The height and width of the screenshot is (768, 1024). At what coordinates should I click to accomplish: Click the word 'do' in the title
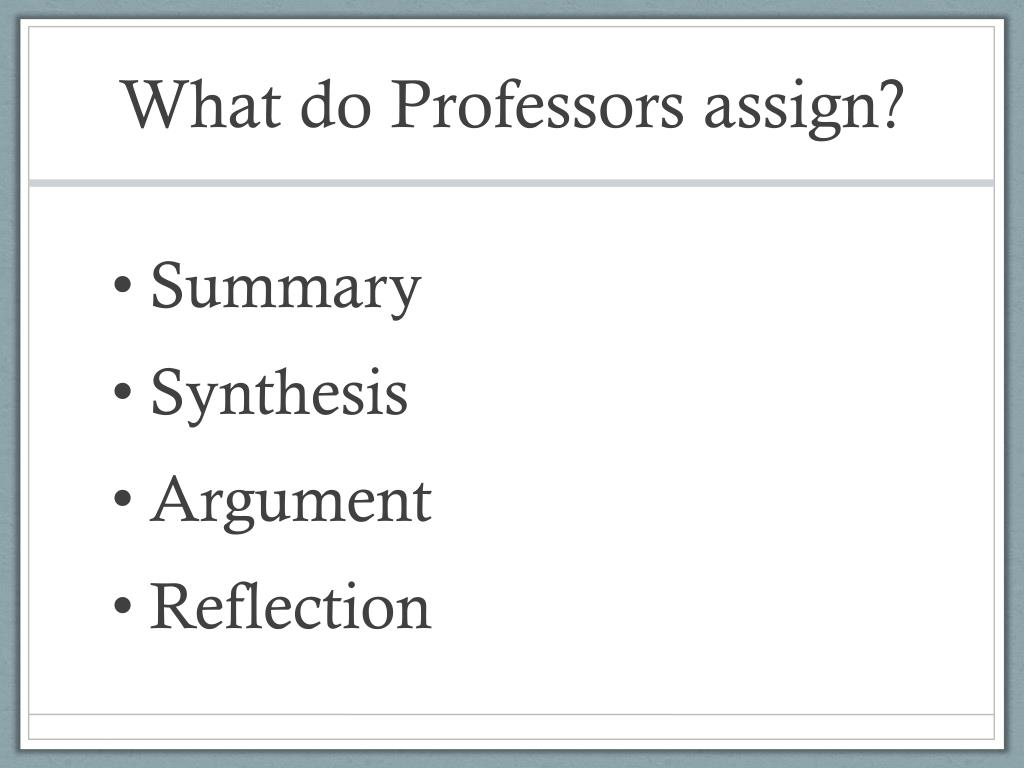[x=336, y=104]
